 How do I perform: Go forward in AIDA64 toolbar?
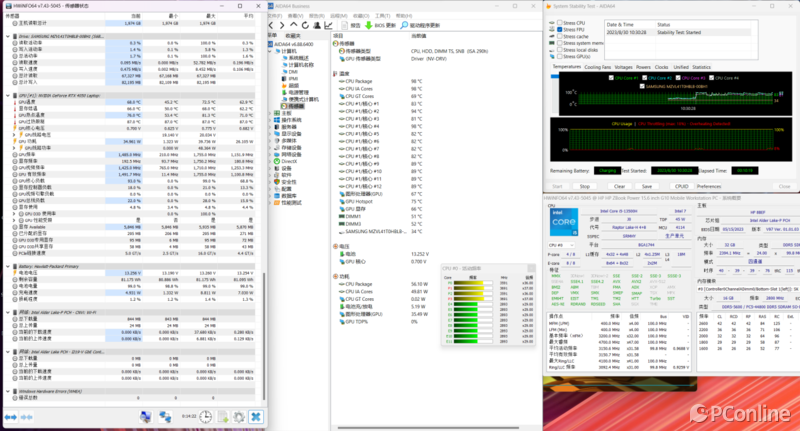tap(282, 25)
